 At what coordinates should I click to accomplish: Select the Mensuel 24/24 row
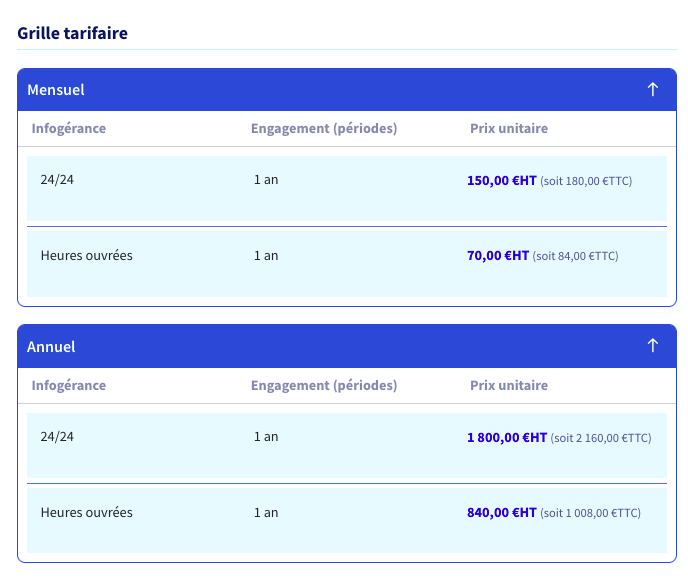[347, 189]
